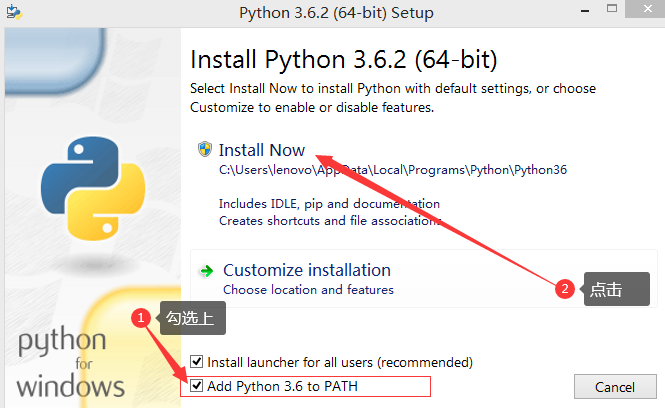Click the 'Python 3.6.2 (64-bit) Setup' window title
Viewport: 665px width, 408px height.
336,13
